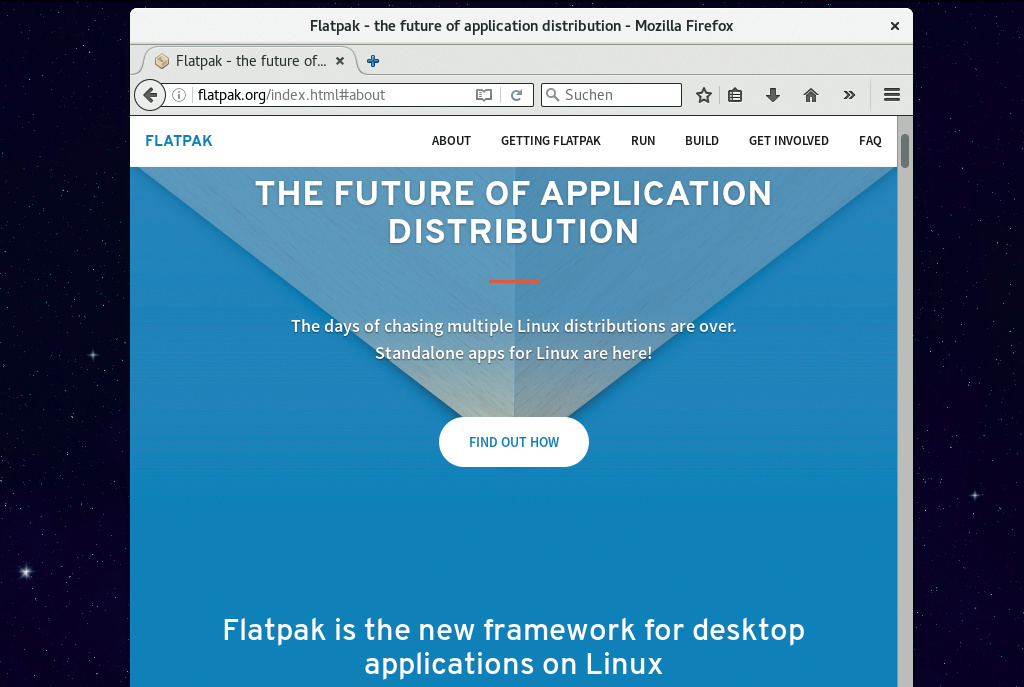The image size is (1024, 687).
Task: Toggle Reader View icon in address bar
Action: (x=484, y=95)
